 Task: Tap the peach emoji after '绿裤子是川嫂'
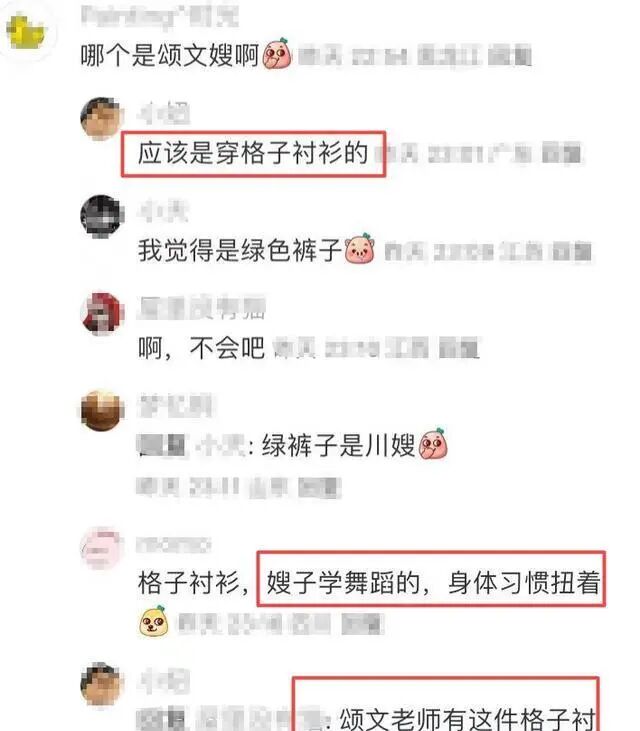coord(433,443)
